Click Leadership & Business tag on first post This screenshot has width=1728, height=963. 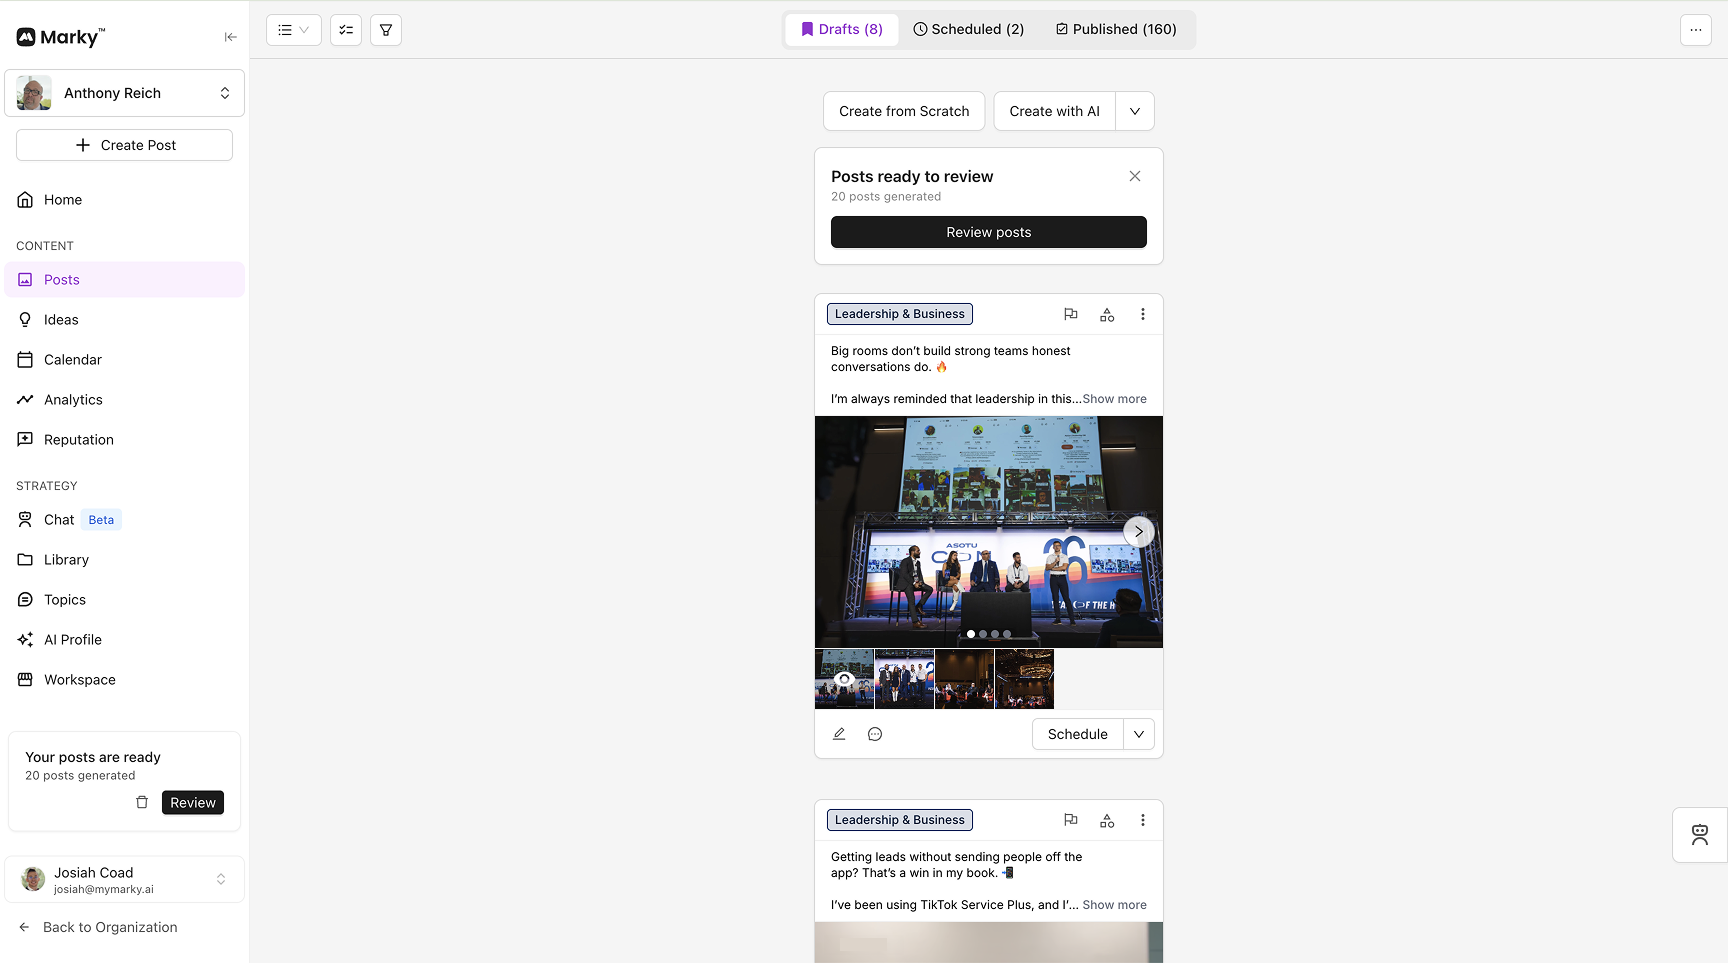(x=900, y=314)
